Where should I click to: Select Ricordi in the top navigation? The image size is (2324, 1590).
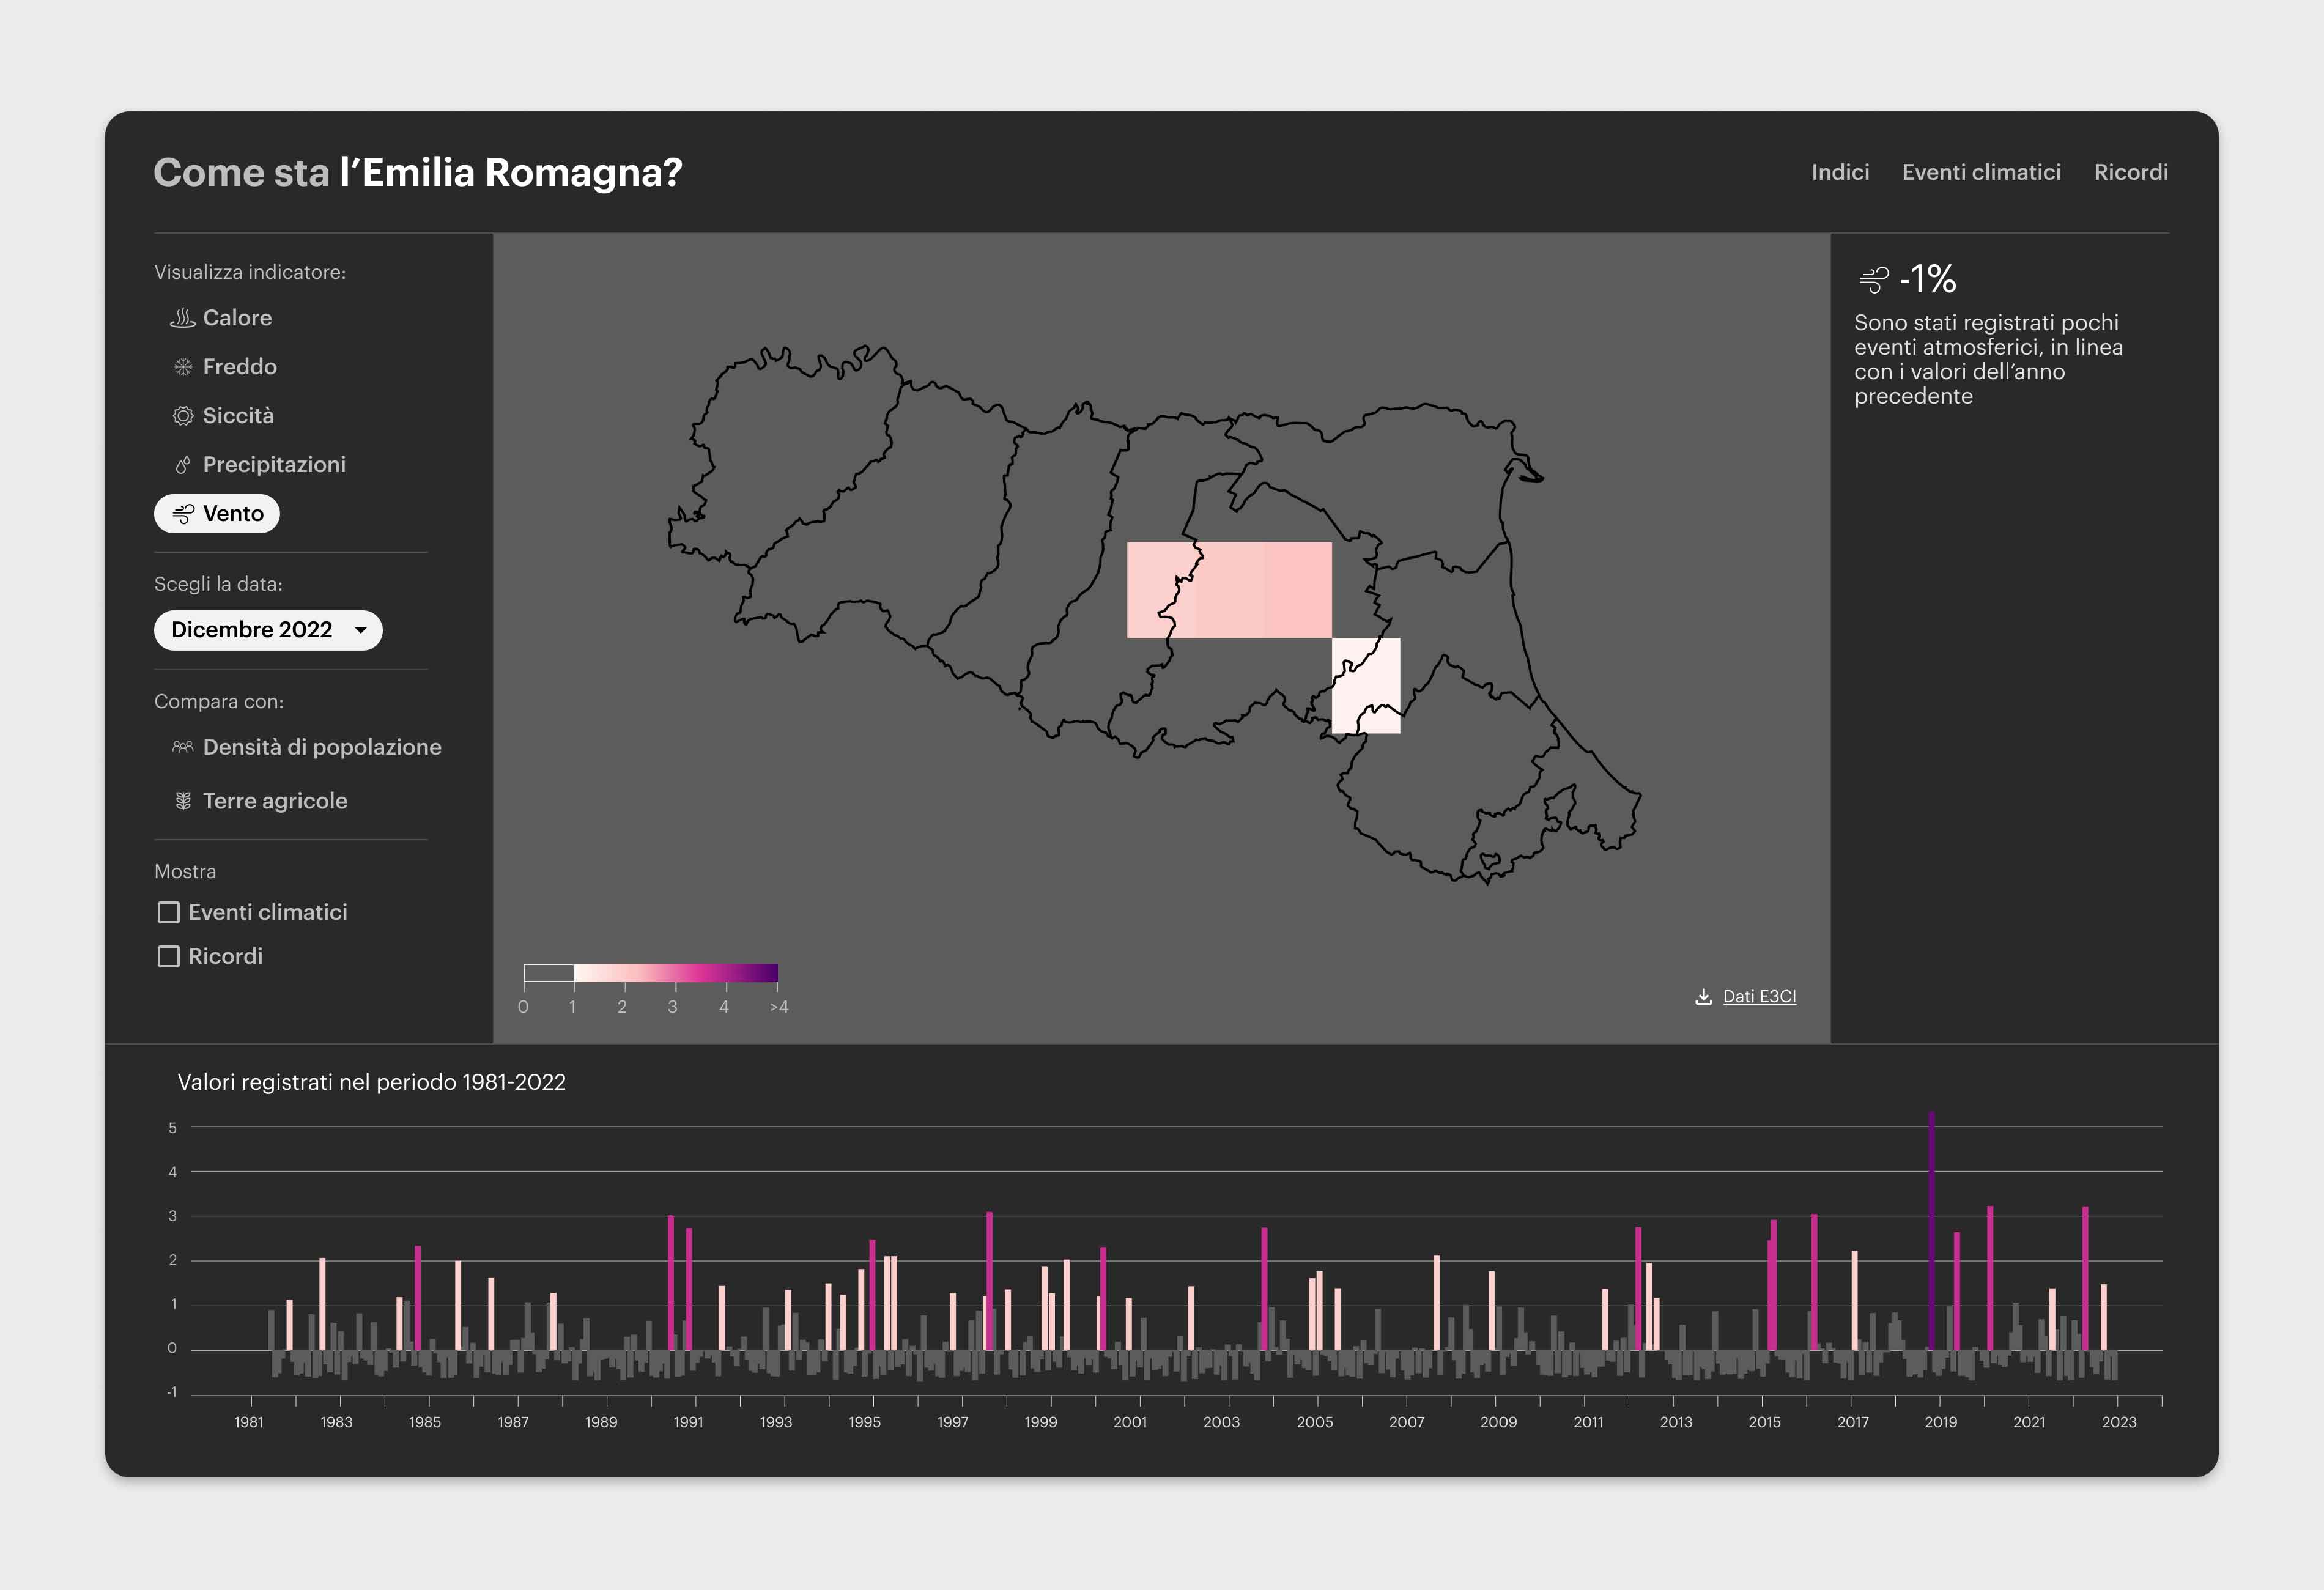(x=2131, y=172)
